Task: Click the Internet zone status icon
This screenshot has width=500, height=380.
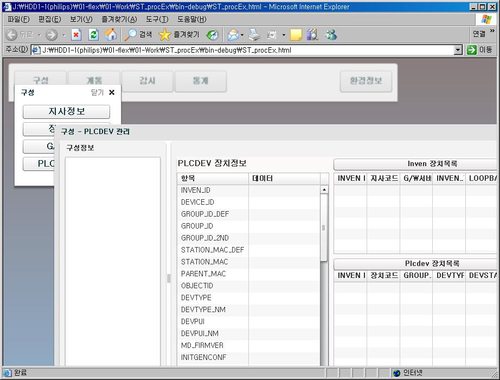Action: click(x=397, y=373)
